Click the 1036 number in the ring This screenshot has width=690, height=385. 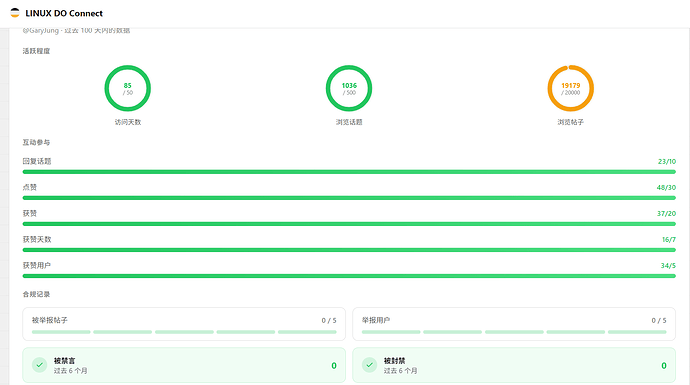point(349,85)
